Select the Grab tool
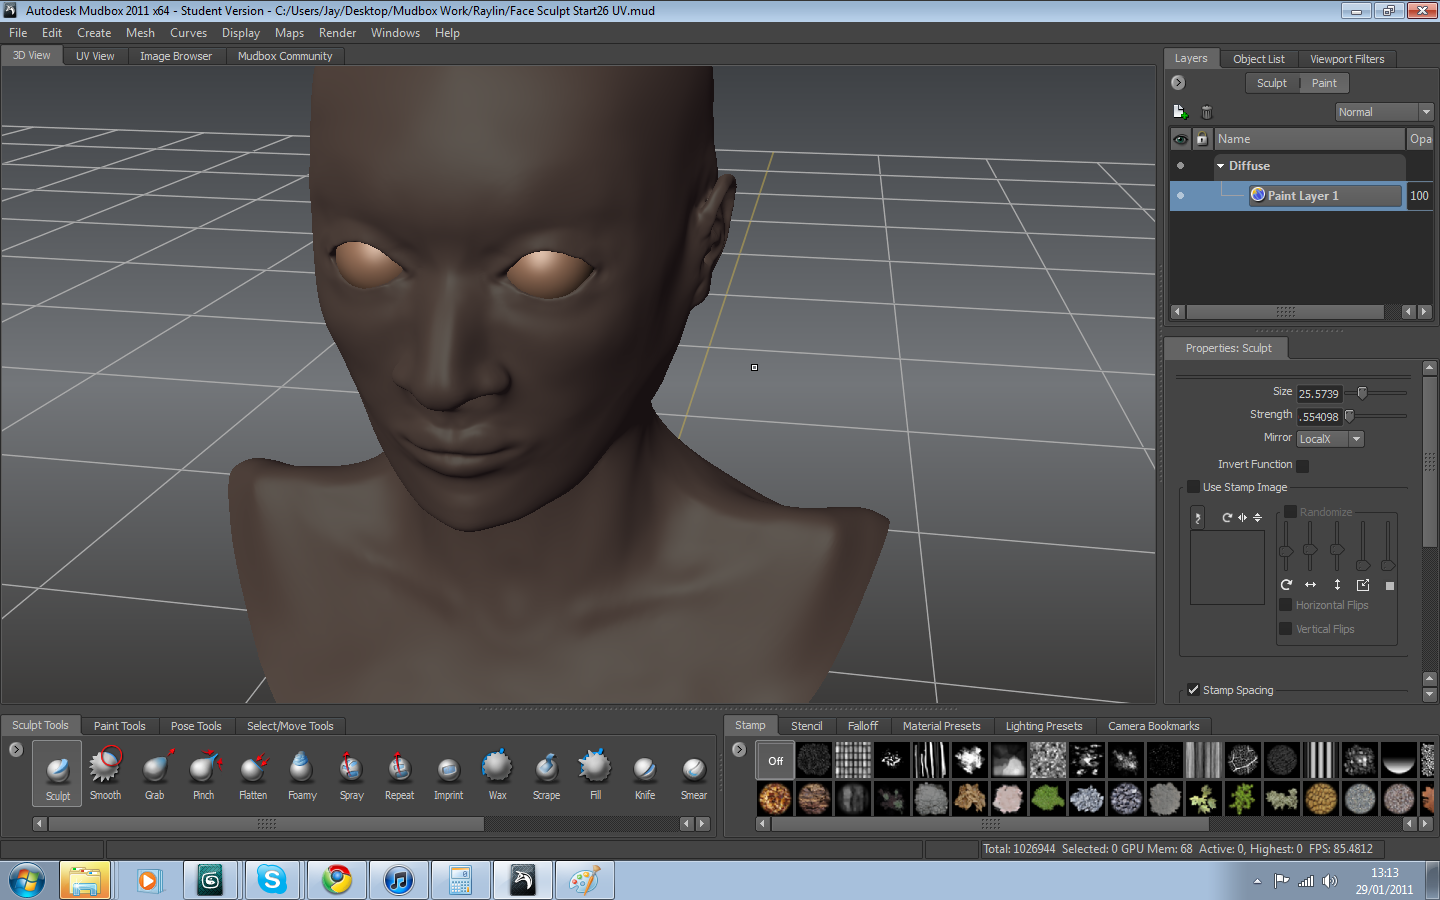The width and height of the screenshot is (1440, 900). point(155,770)
